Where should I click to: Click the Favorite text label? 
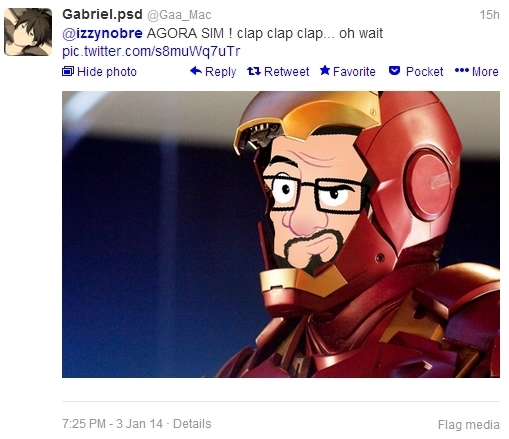(354, 71)
